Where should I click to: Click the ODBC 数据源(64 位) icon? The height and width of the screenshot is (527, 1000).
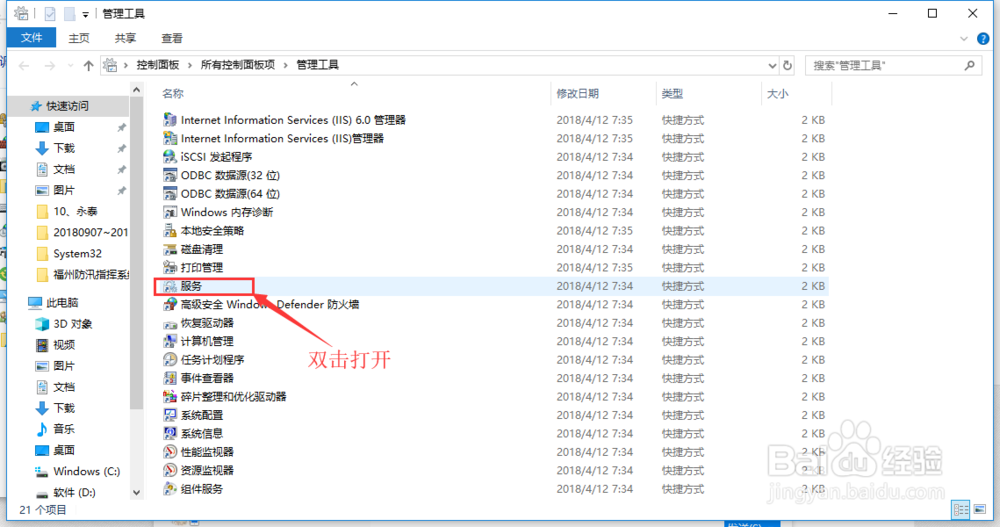pos(170,194)
